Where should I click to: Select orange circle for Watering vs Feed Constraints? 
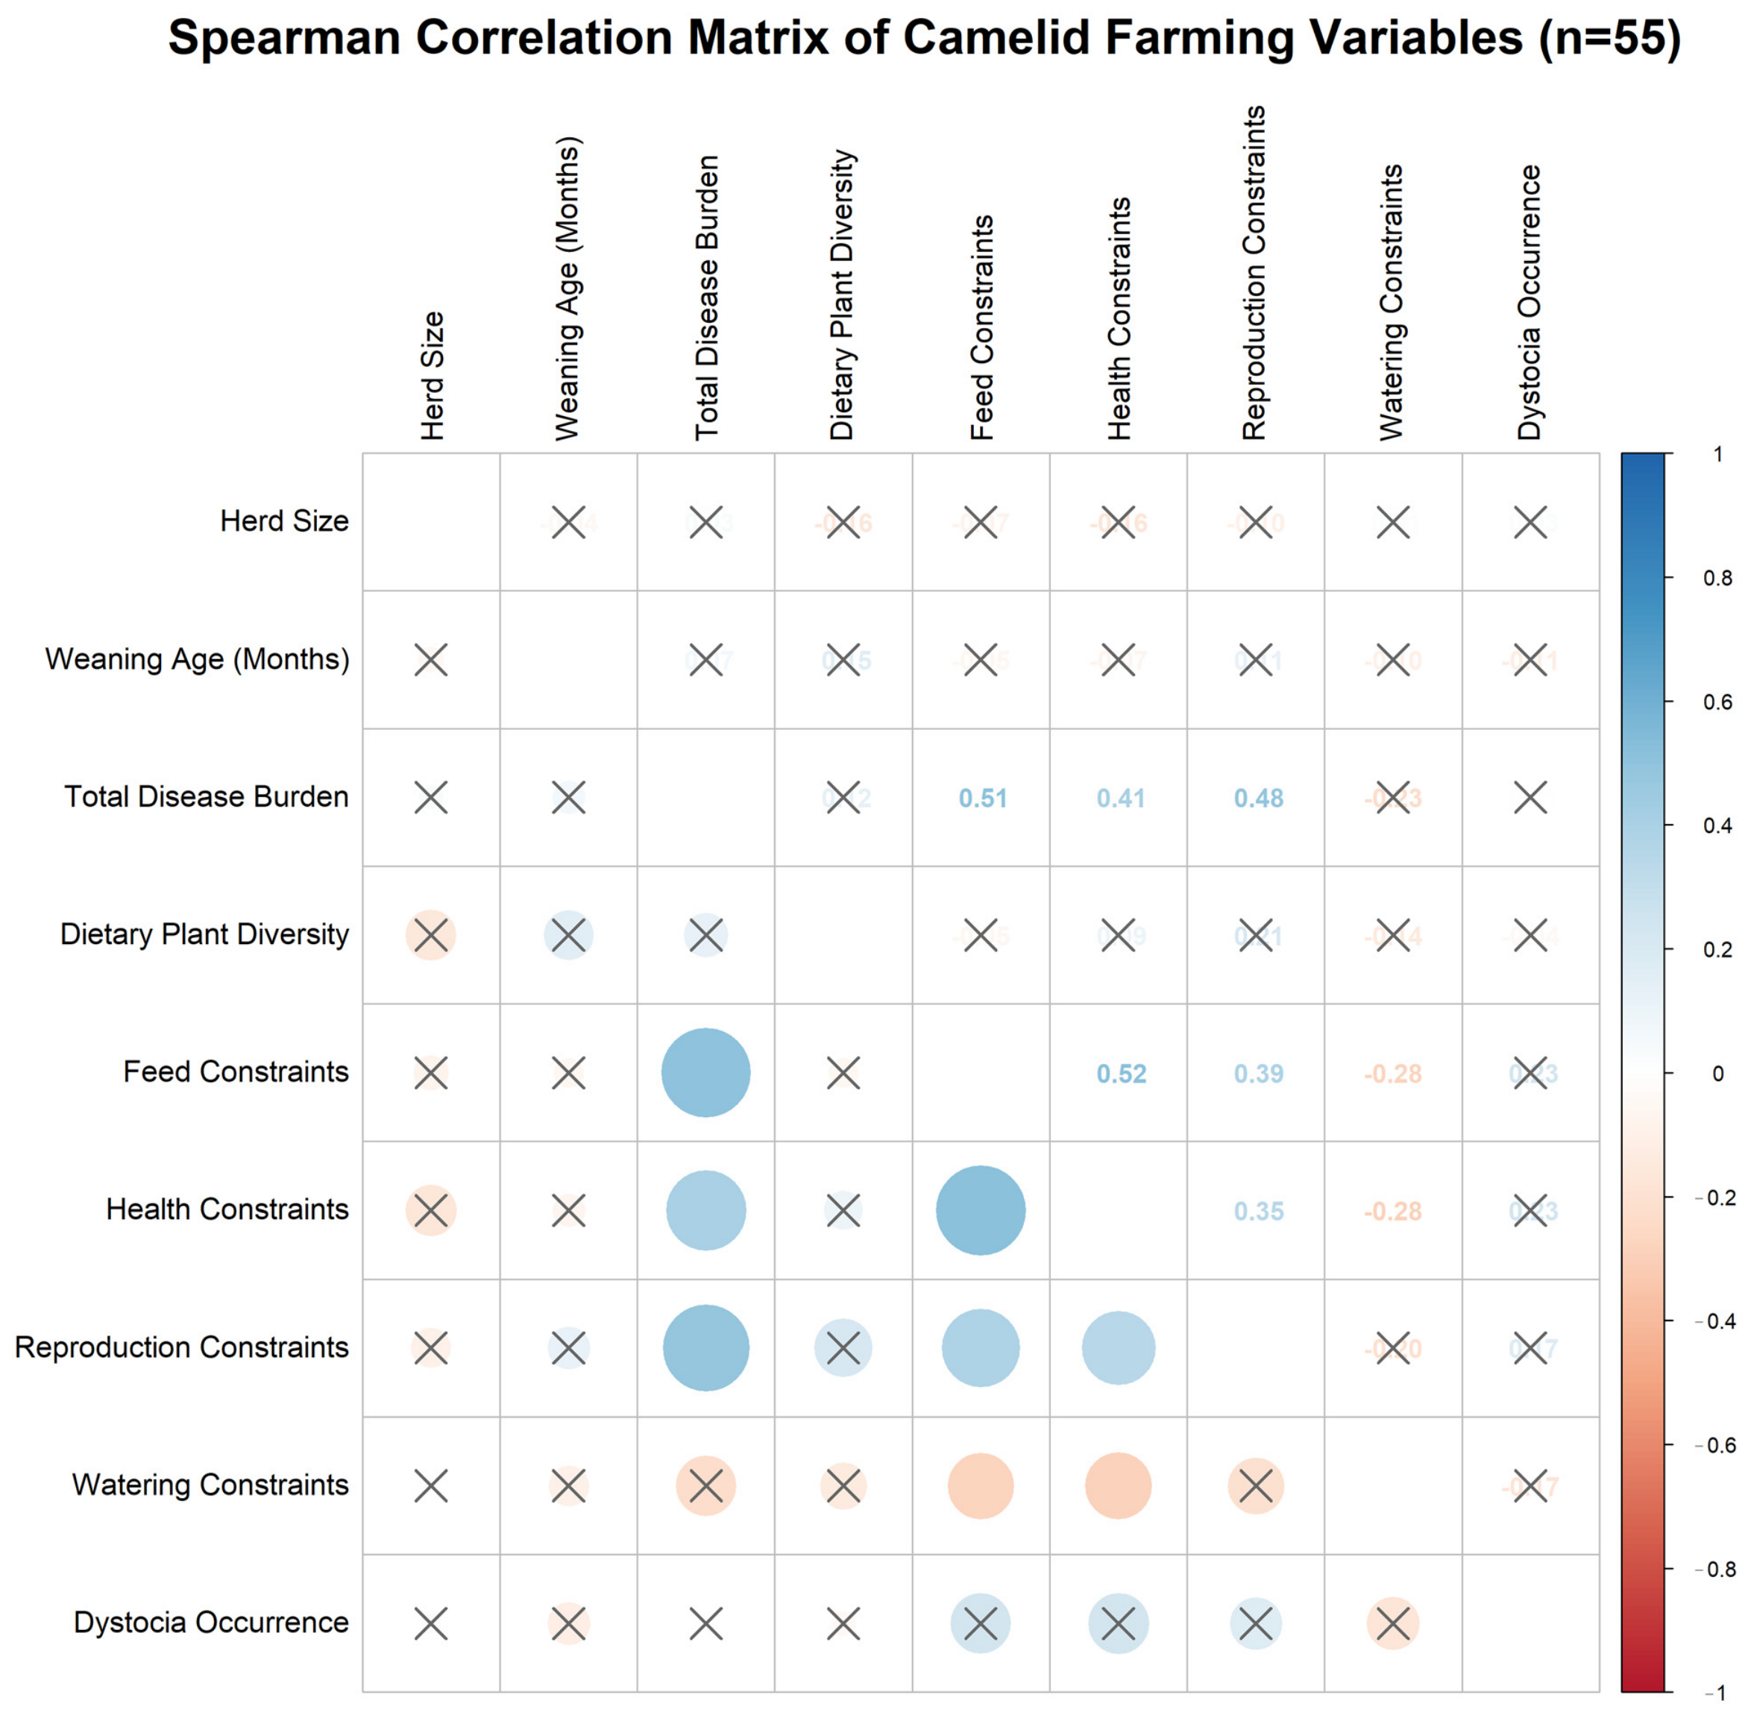(980, 1486)
